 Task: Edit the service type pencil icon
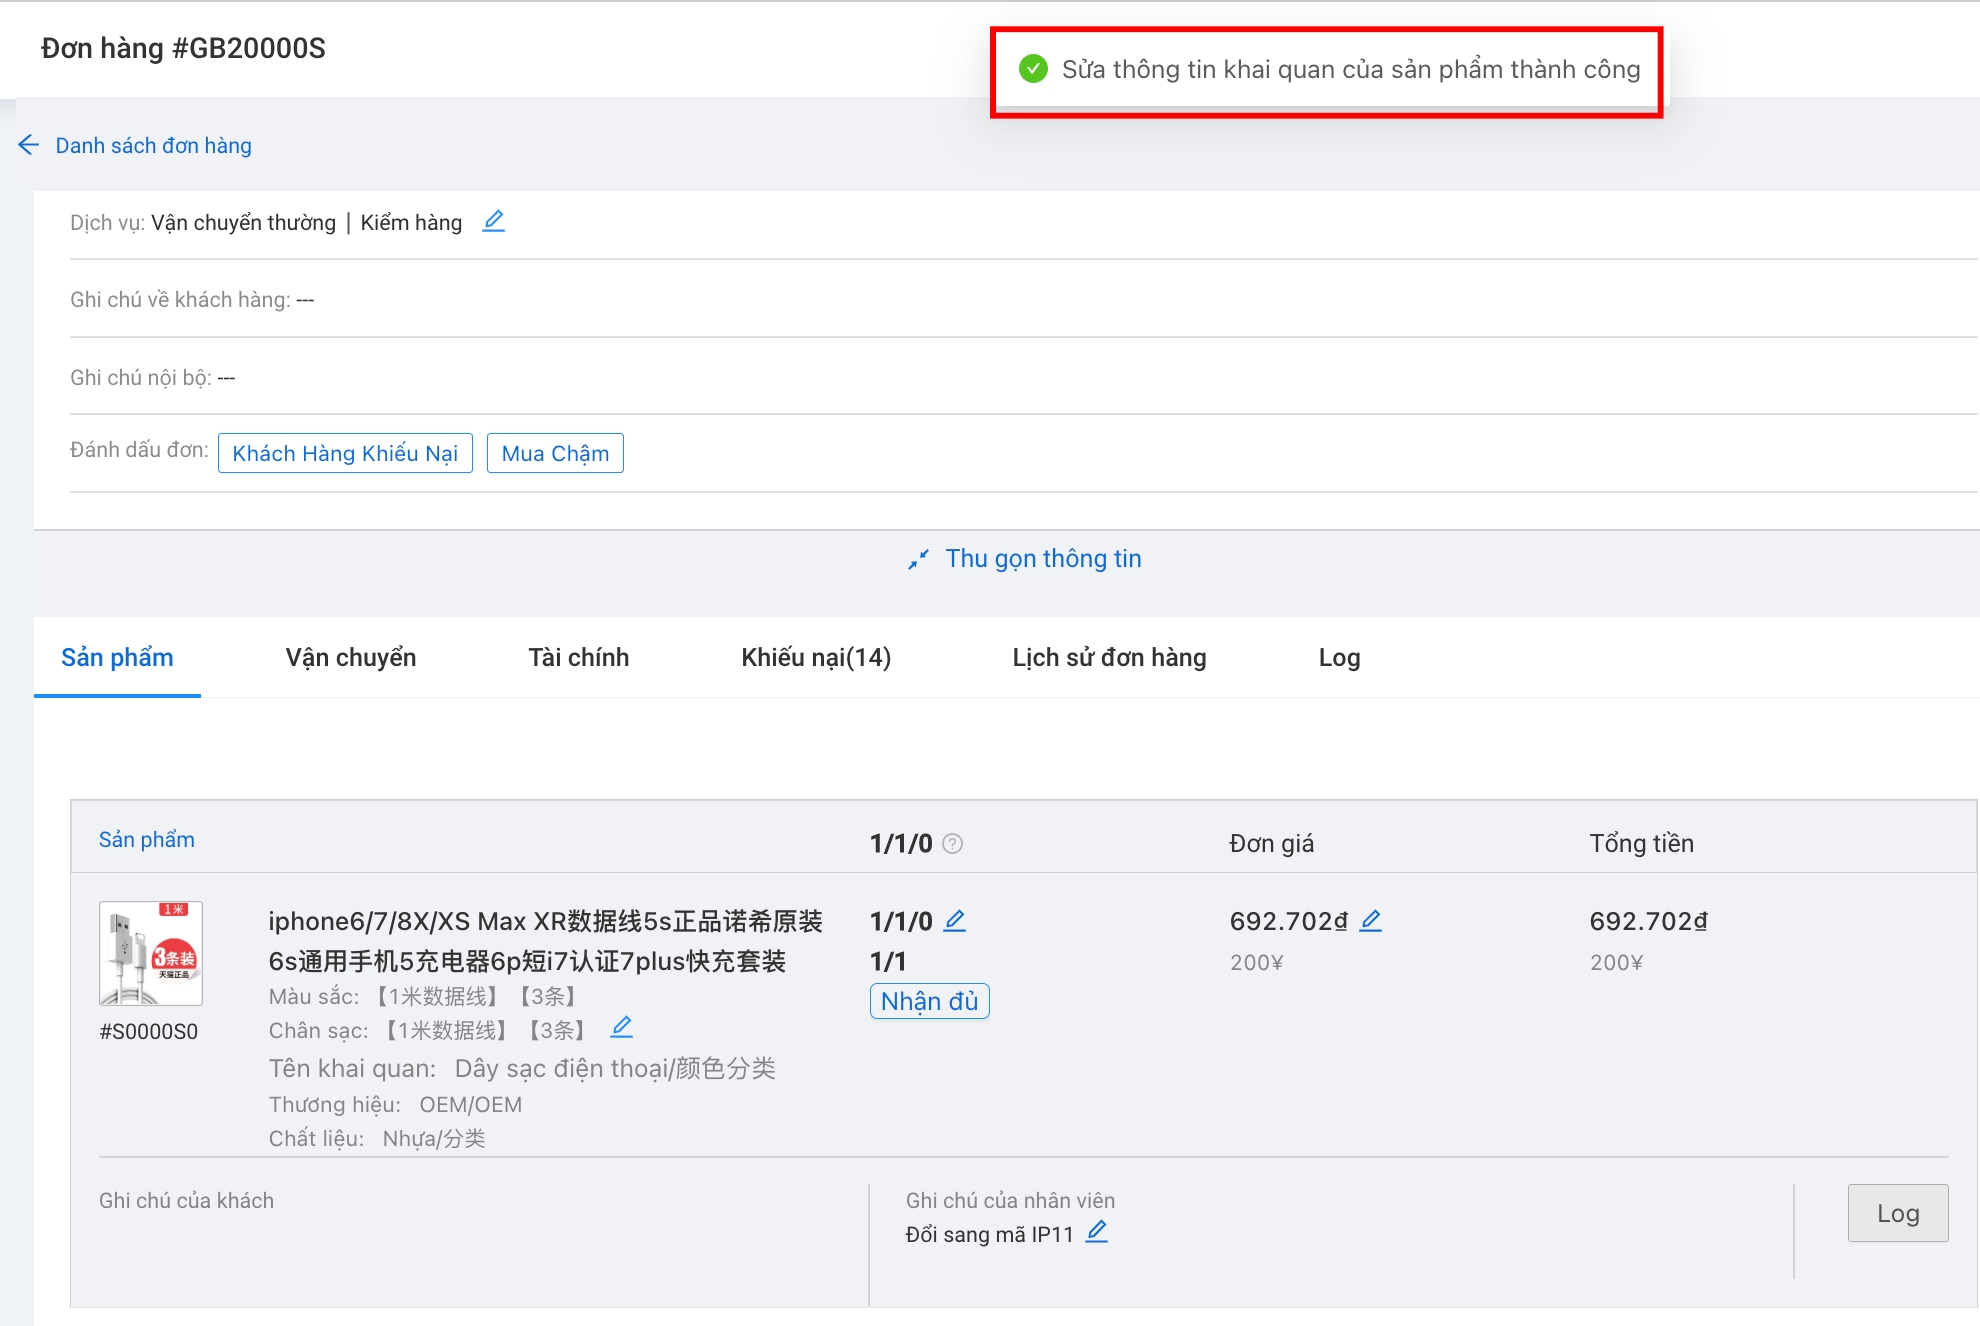pos(493,221)
